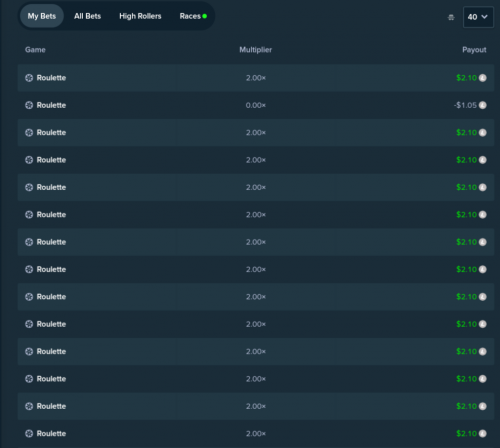Switch to the My Bets tab
The height and width of the screenshot is (448, 500).
(42, 16)
